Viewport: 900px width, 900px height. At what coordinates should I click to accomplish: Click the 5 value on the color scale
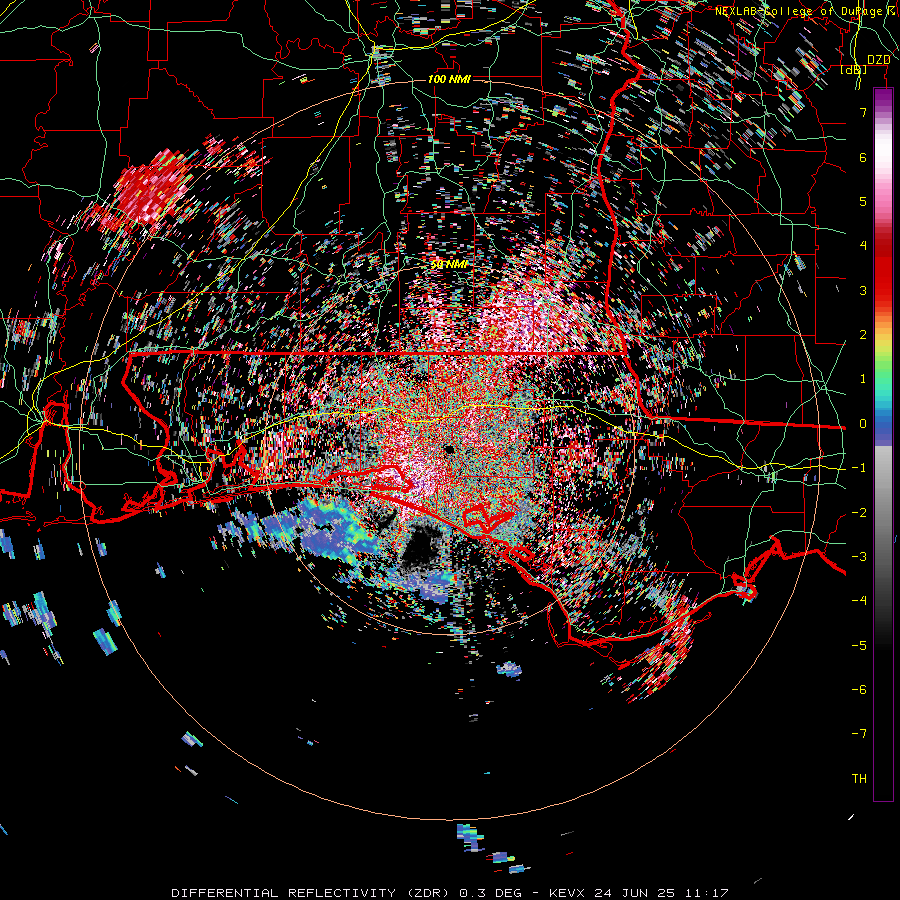point(863,201)
